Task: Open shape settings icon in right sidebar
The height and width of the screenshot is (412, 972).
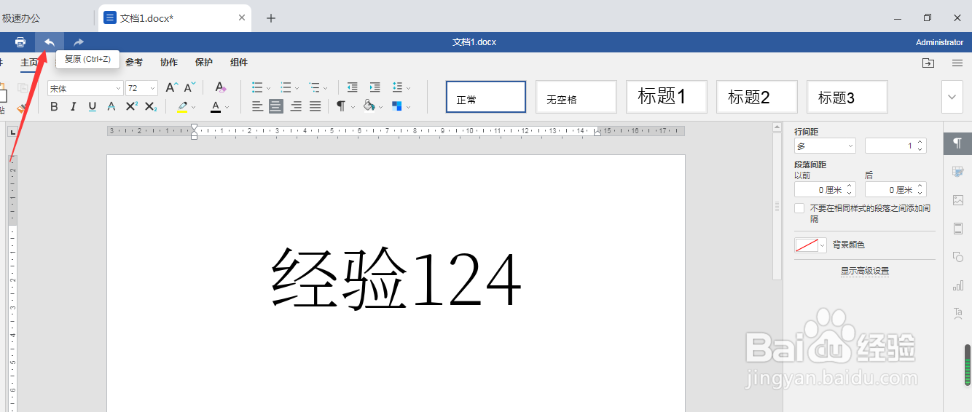Action: [958, 256]
